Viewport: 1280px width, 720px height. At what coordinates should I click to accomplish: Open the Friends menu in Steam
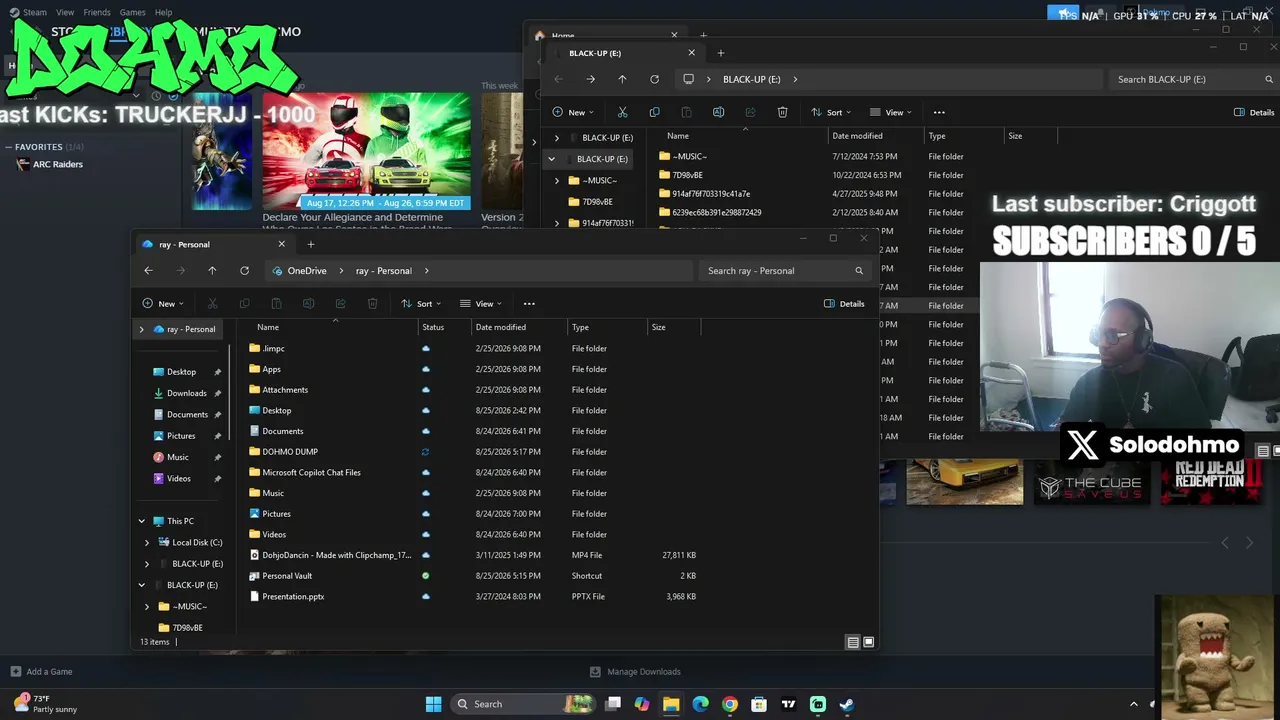(x=97, y=12)
